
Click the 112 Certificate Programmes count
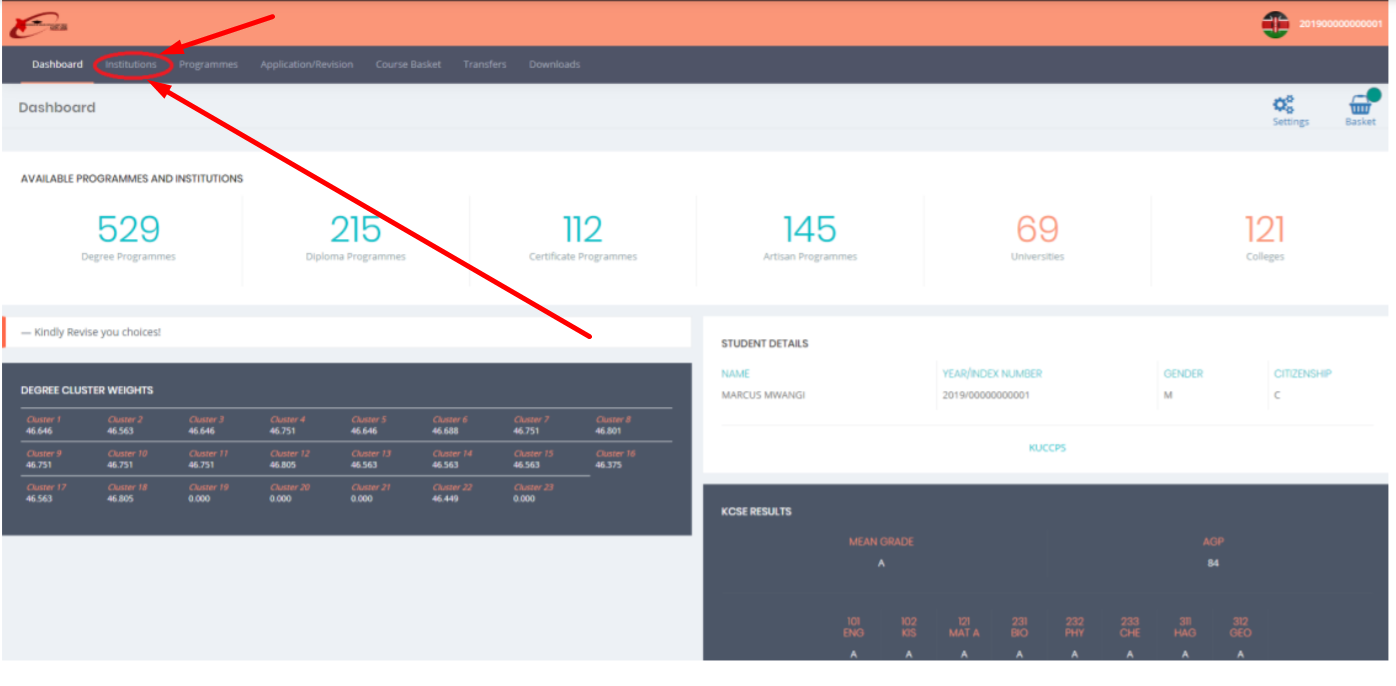click(582, 230)
